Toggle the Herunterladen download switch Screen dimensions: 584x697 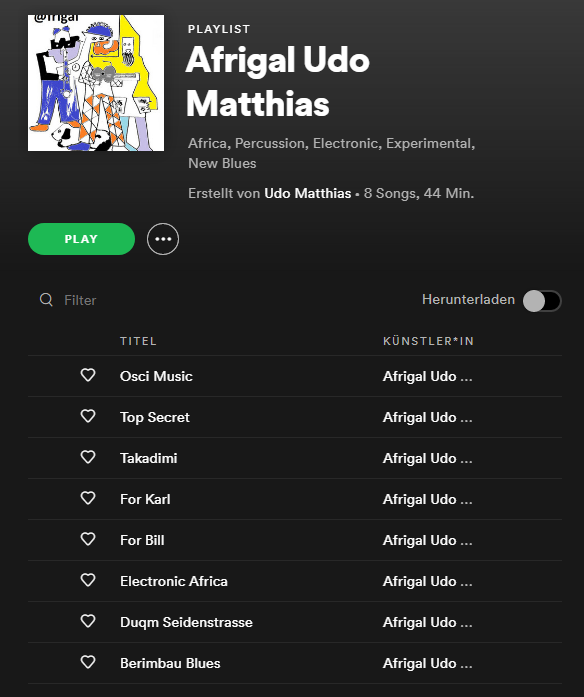[x=542, y=301]
